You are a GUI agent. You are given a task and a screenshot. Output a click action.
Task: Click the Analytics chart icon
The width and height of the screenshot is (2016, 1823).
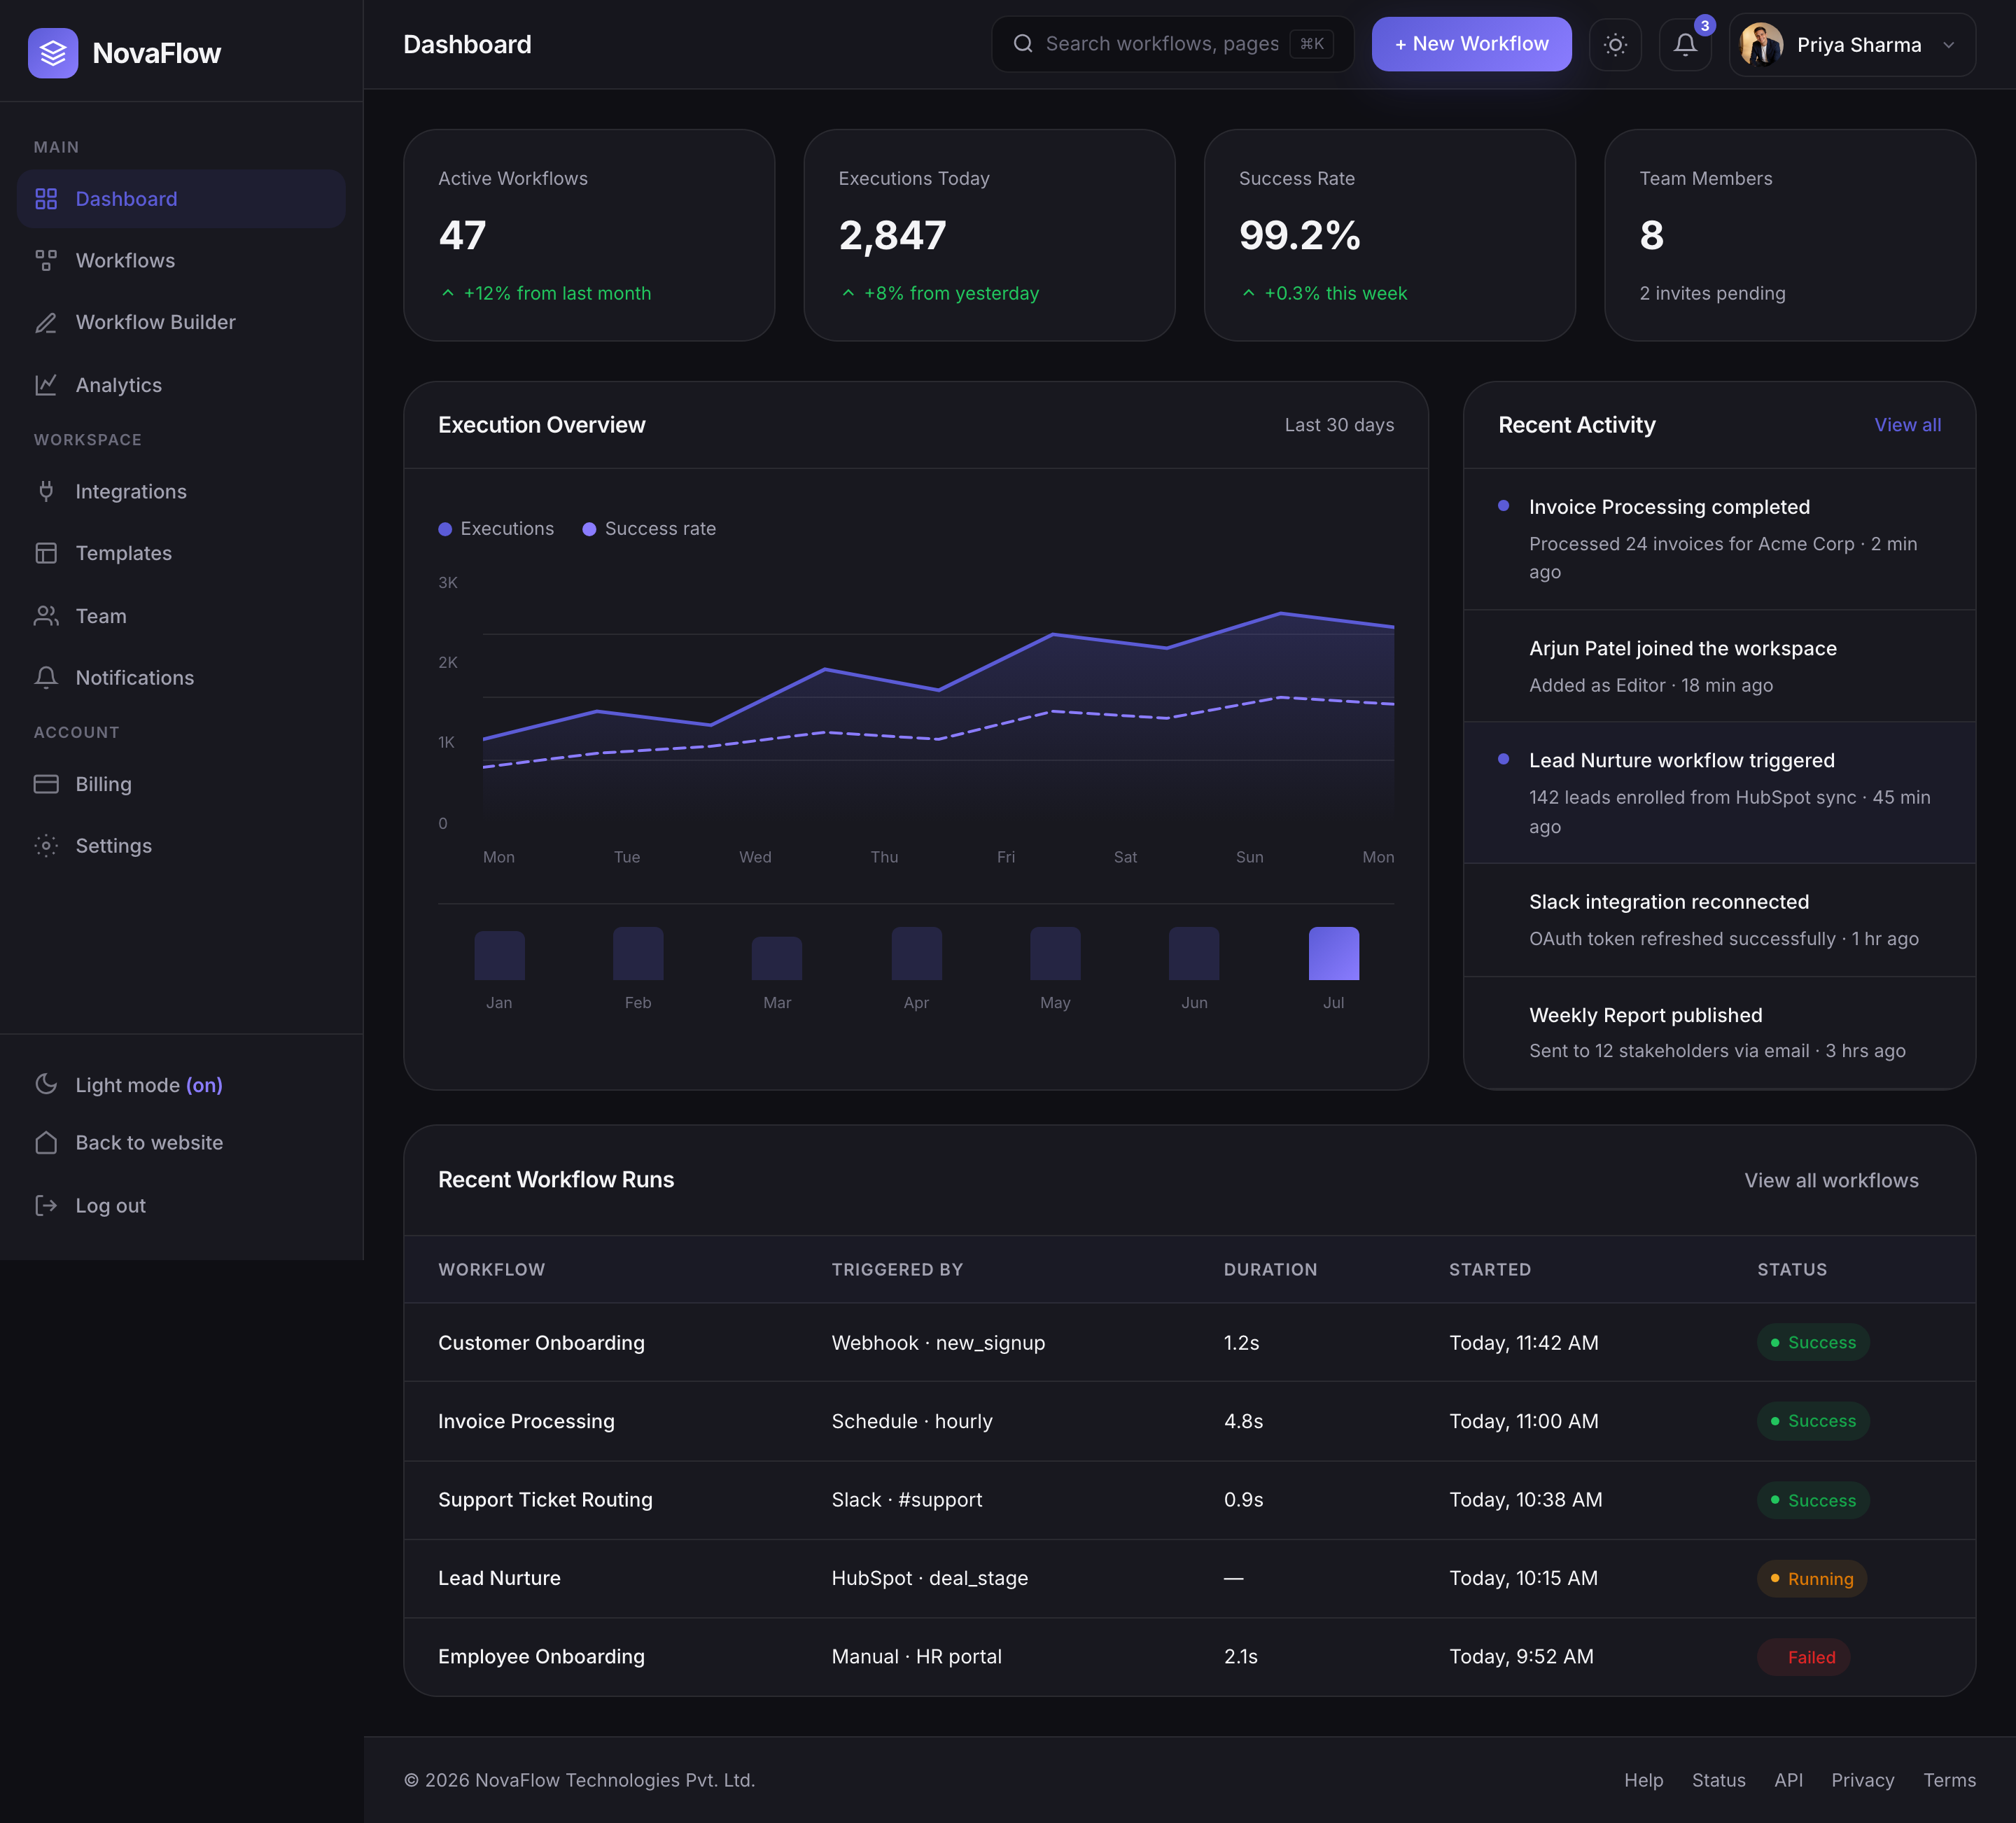pos(46,385)
